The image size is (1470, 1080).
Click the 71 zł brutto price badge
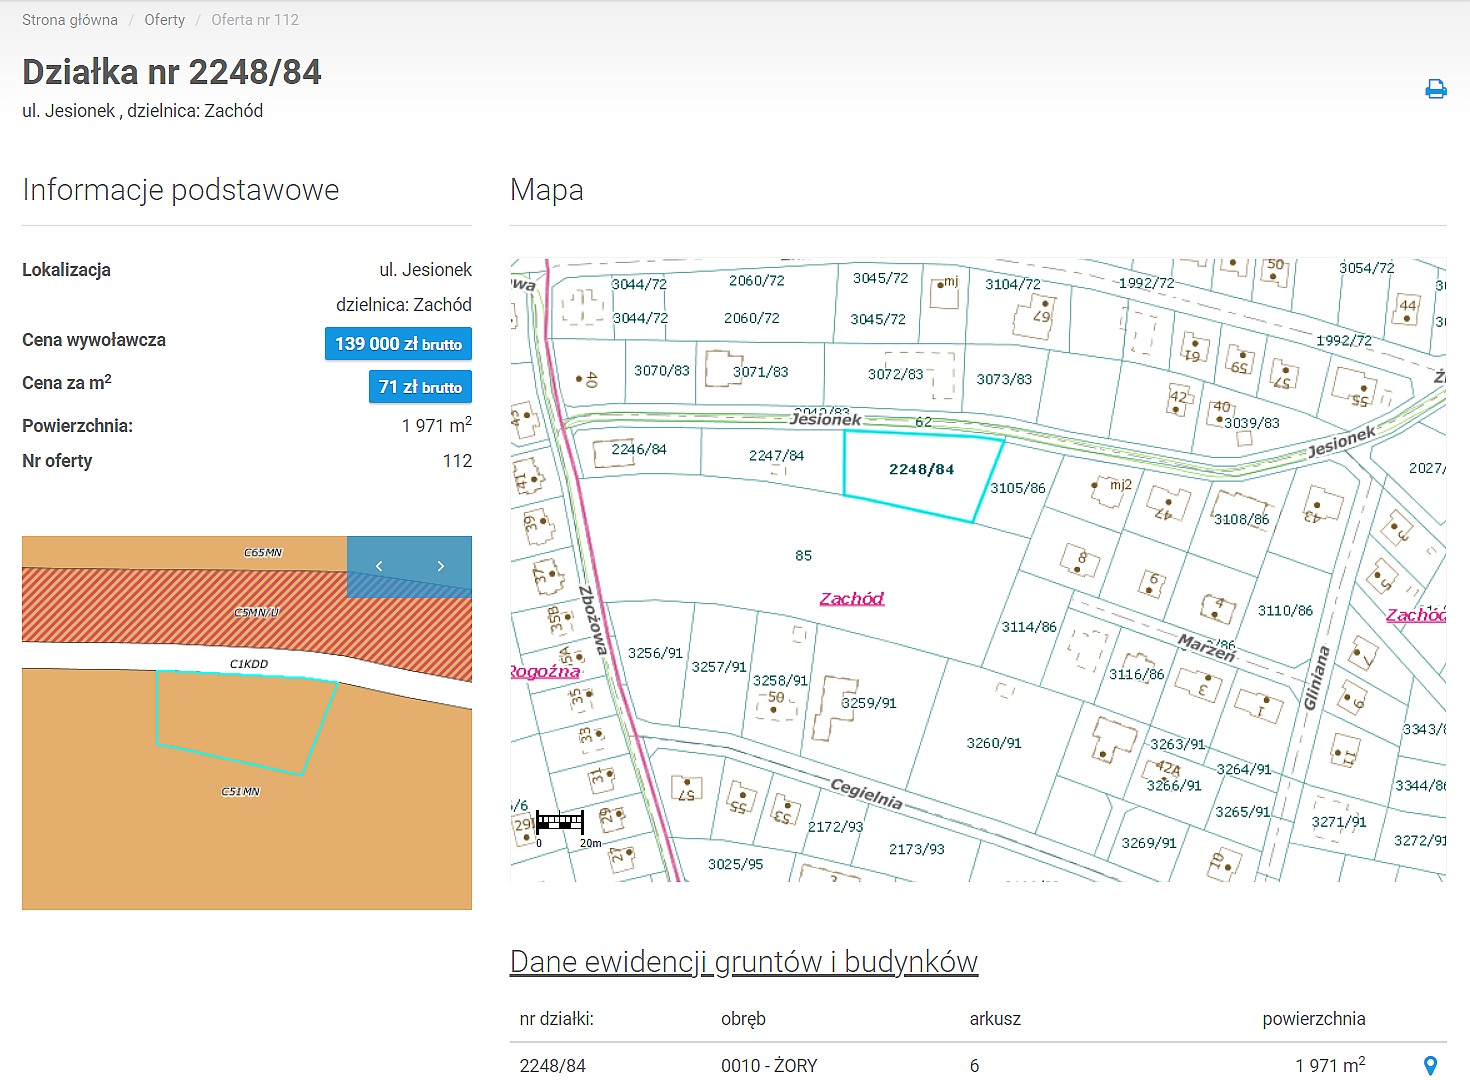click(x=420, y=387)
